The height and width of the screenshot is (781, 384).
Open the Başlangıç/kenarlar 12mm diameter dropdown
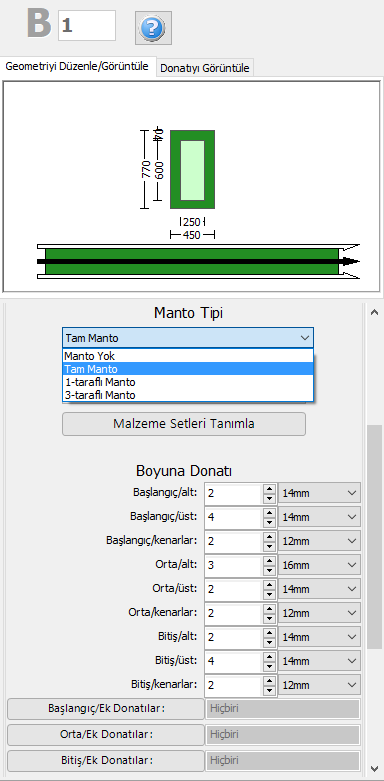pos(319,541)
